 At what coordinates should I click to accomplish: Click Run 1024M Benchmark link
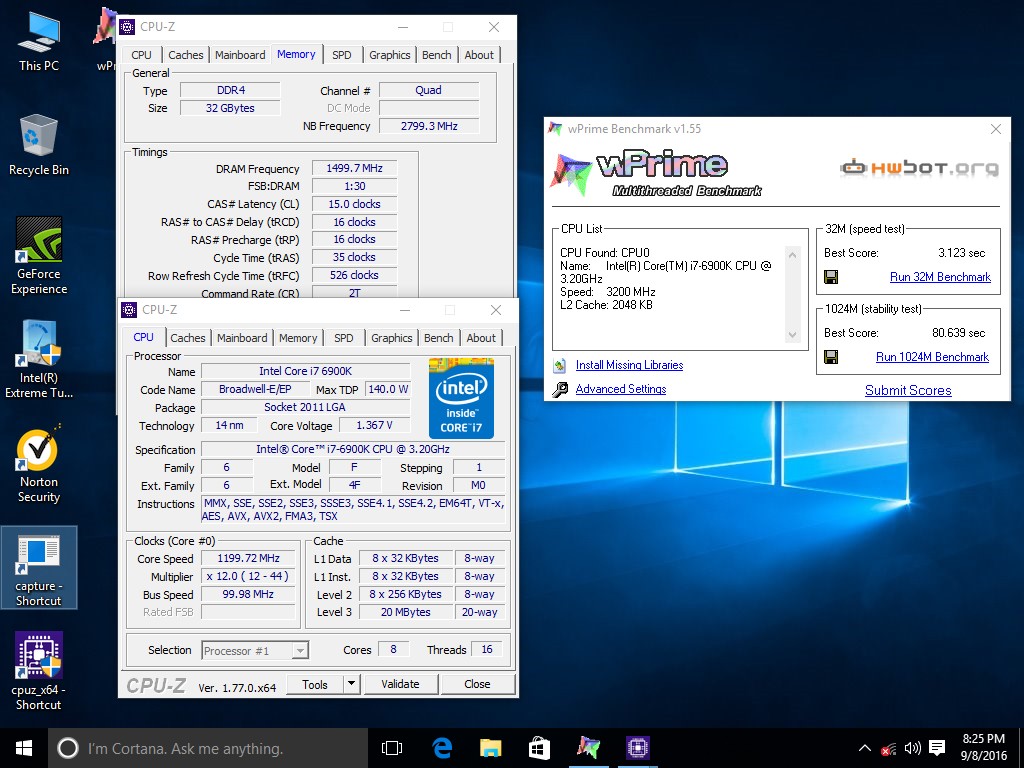932,357
